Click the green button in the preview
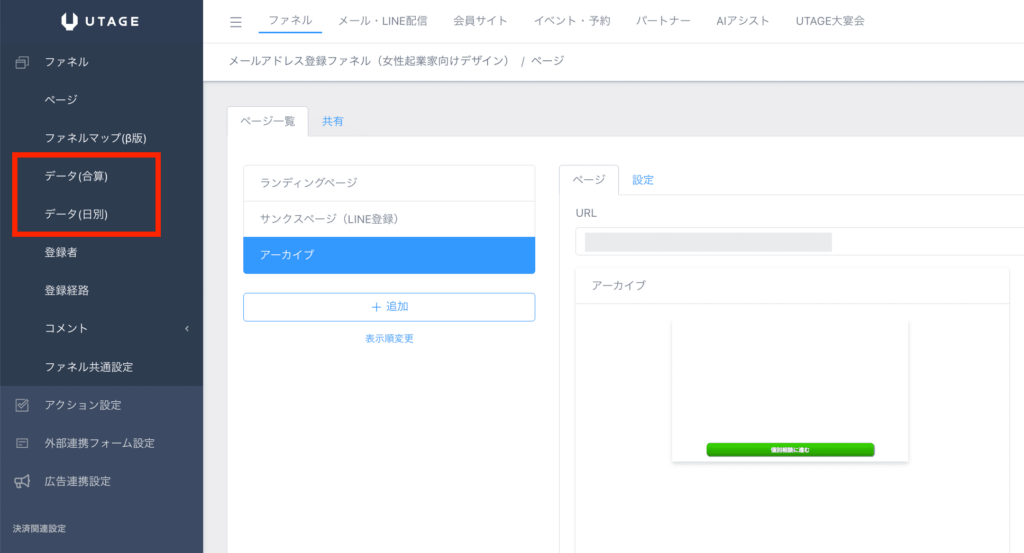 click(790, 450)
